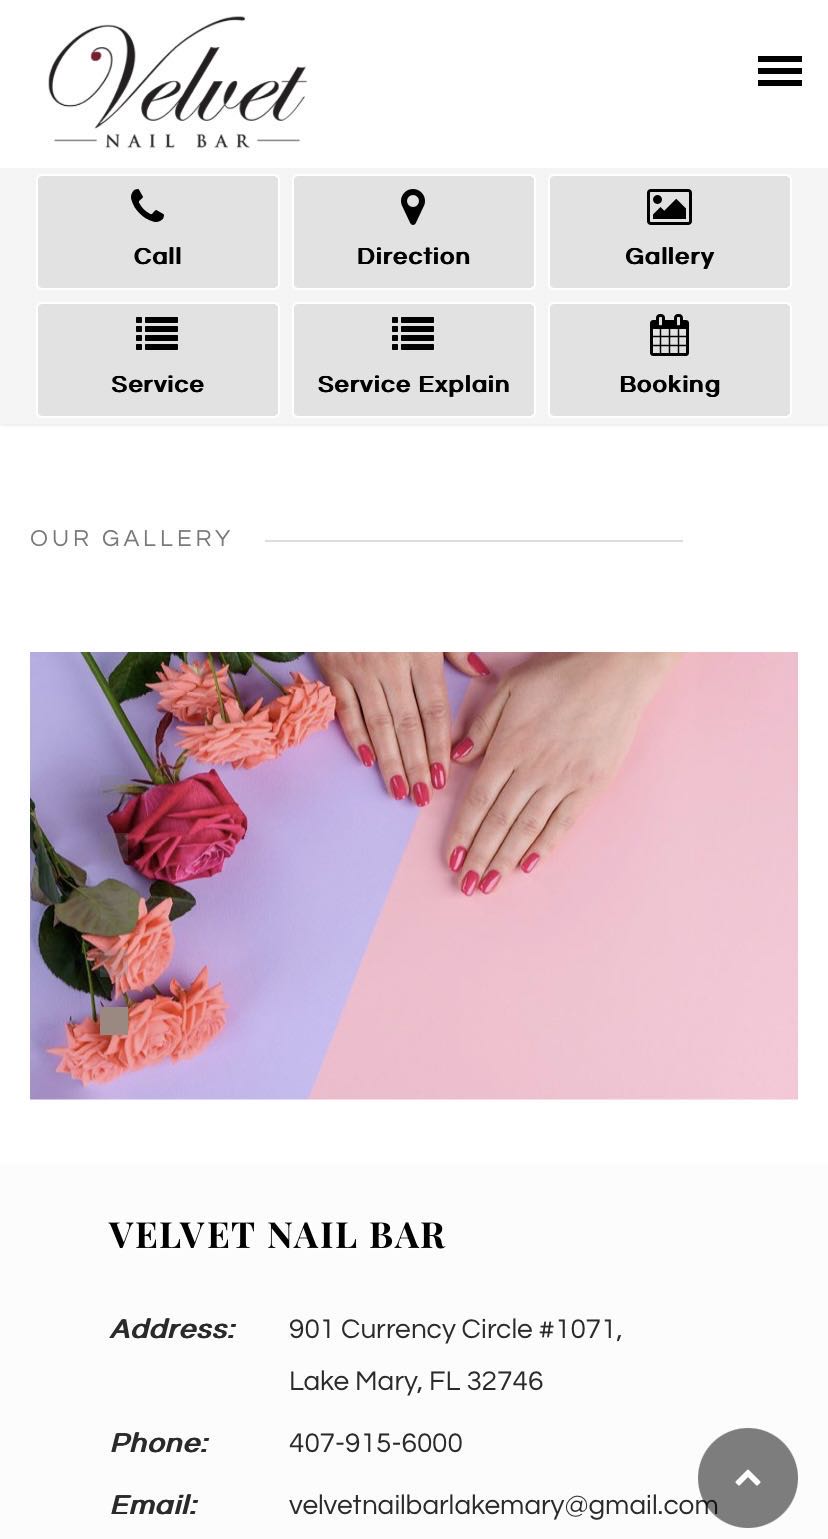828x1539 pixels.
Task: Click the gray square on gallery image
Action: click(x=114, y=1021)
